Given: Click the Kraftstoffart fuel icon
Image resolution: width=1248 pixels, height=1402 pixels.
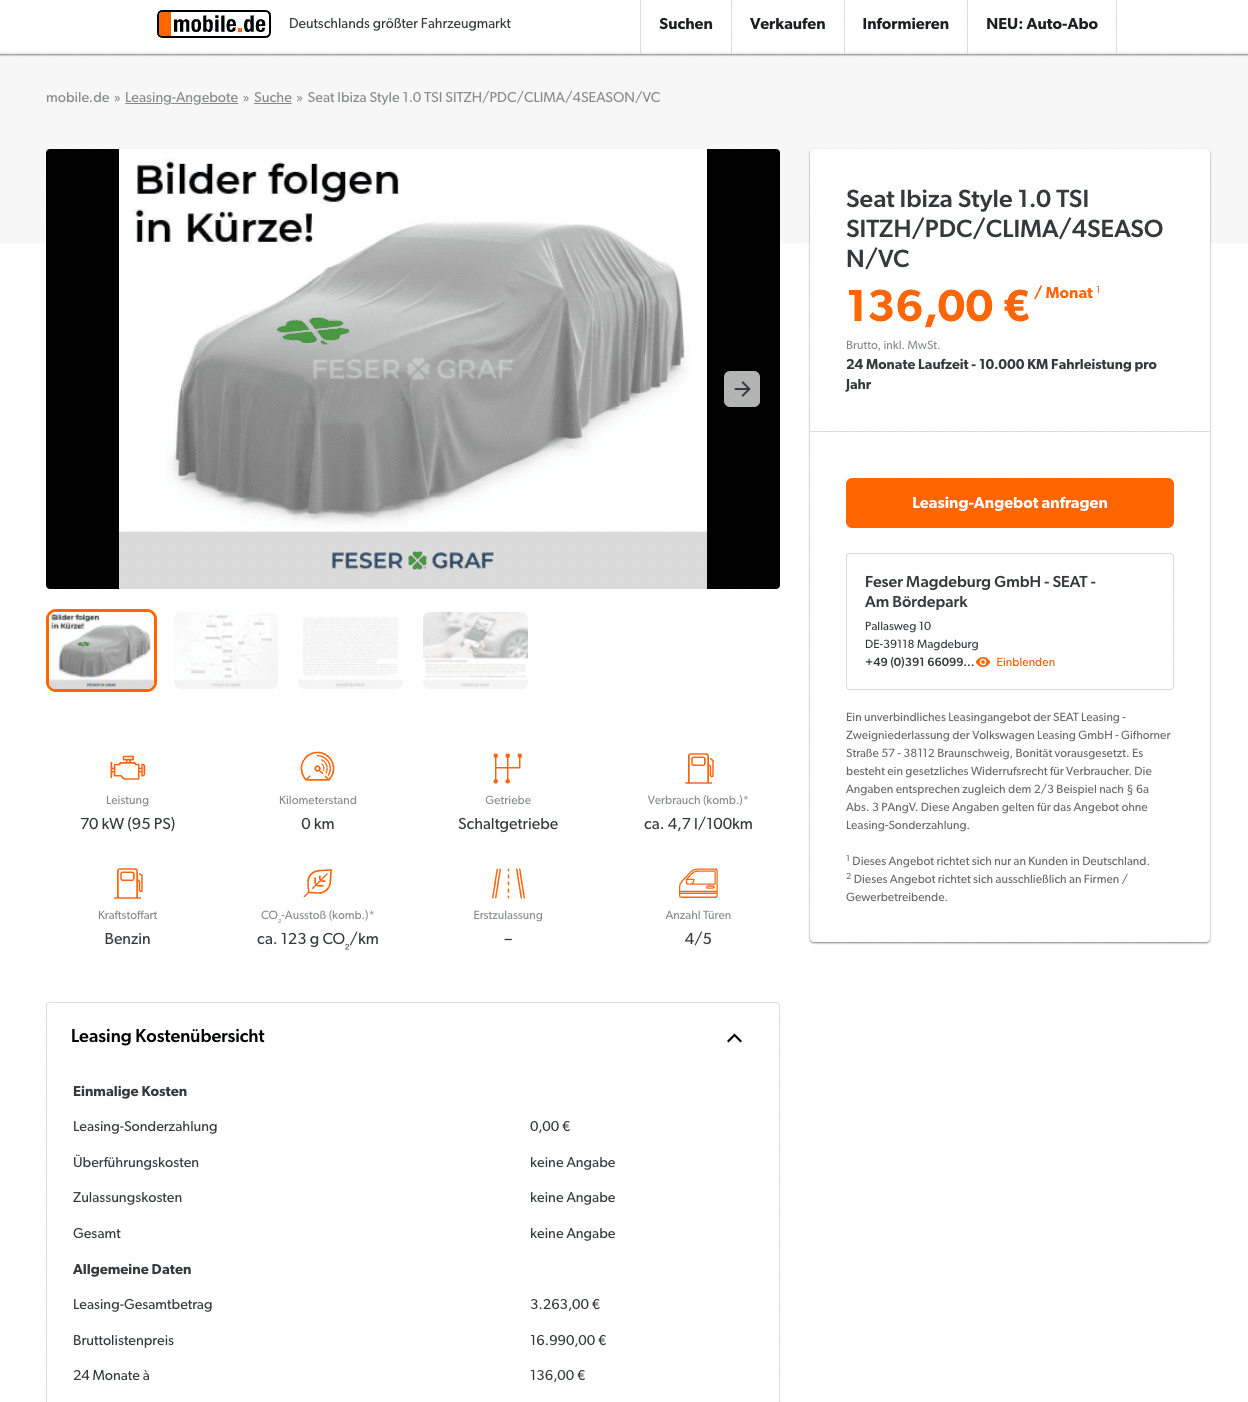Looking at the screenshot, I should pyautogui.click(x=128, y=883).
